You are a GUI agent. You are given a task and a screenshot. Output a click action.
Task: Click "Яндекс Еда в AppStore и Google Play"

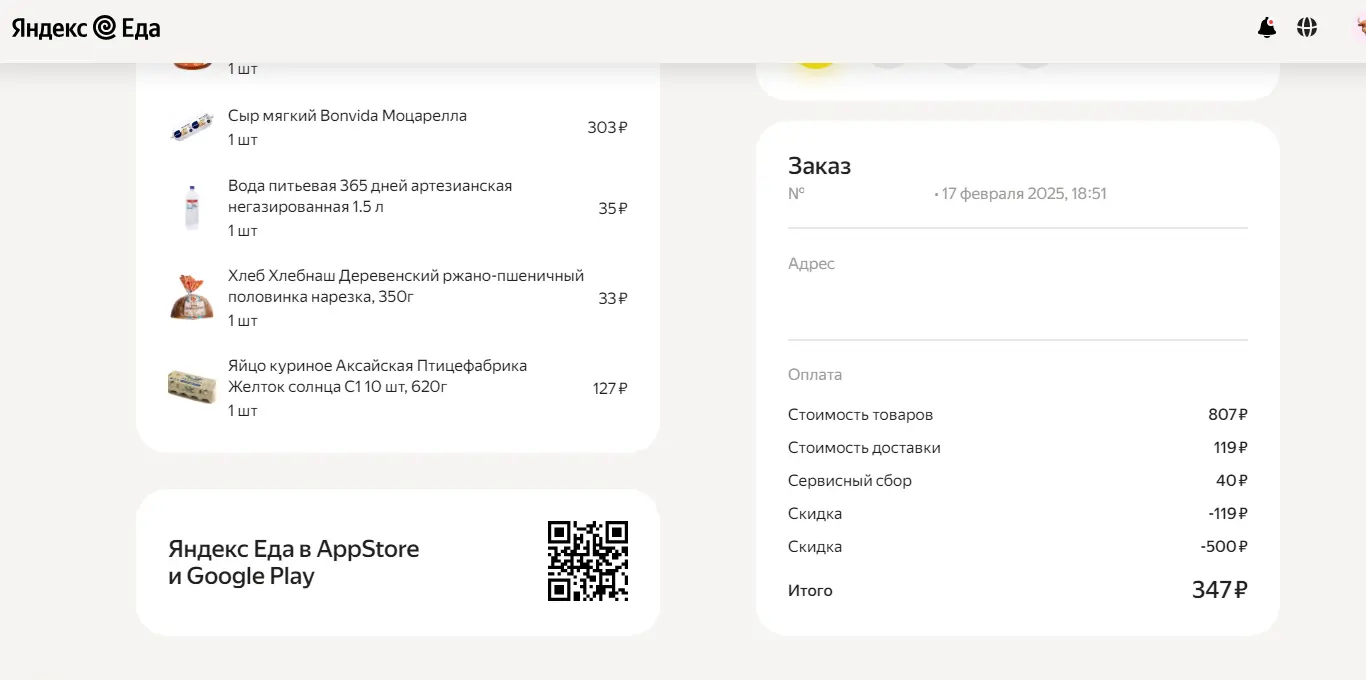pyautogui.click(x=294, y=562)
